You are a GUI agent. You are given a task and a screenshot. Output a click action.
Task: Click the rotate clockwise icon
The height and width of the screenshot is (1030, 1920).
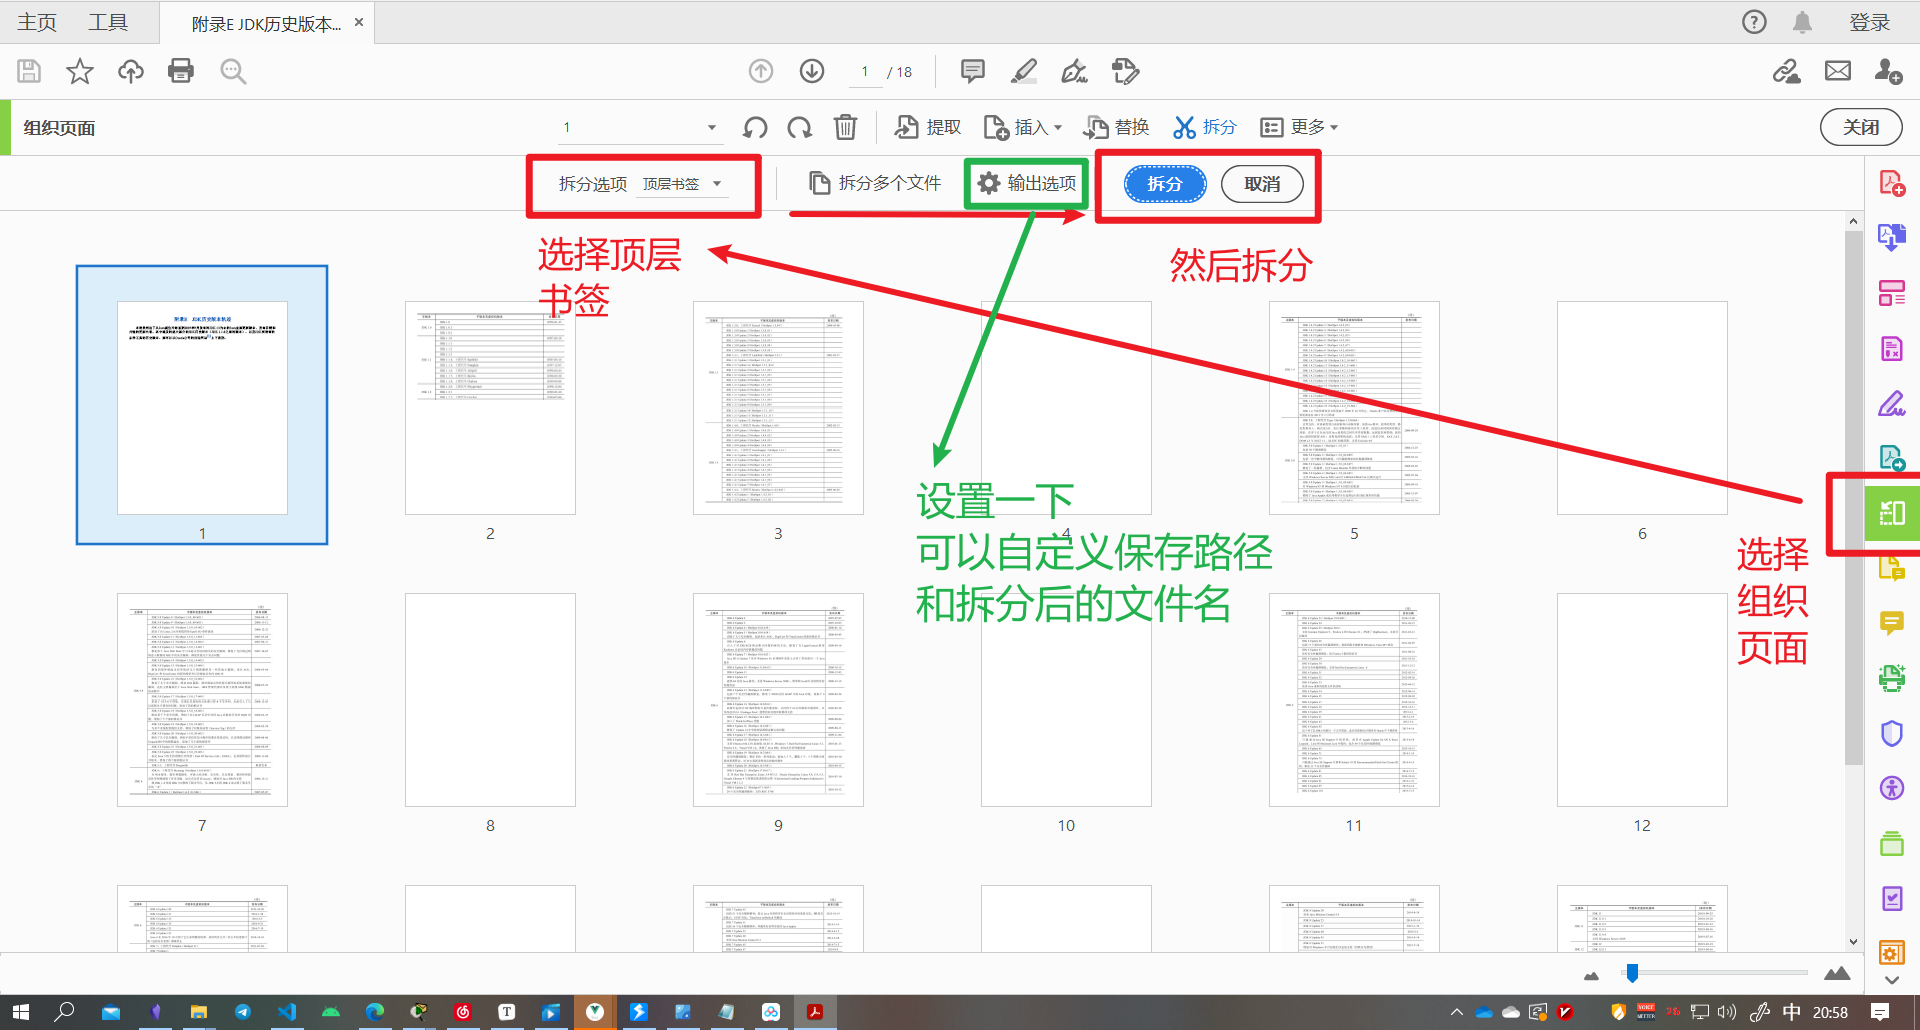799,127
